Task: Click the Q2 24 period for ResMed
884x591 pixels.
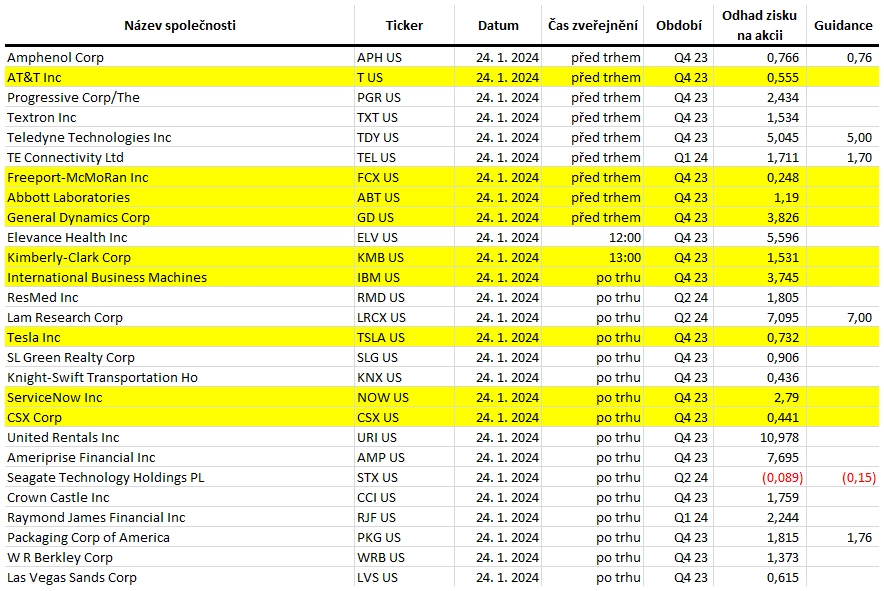Action: click(691, 298)
